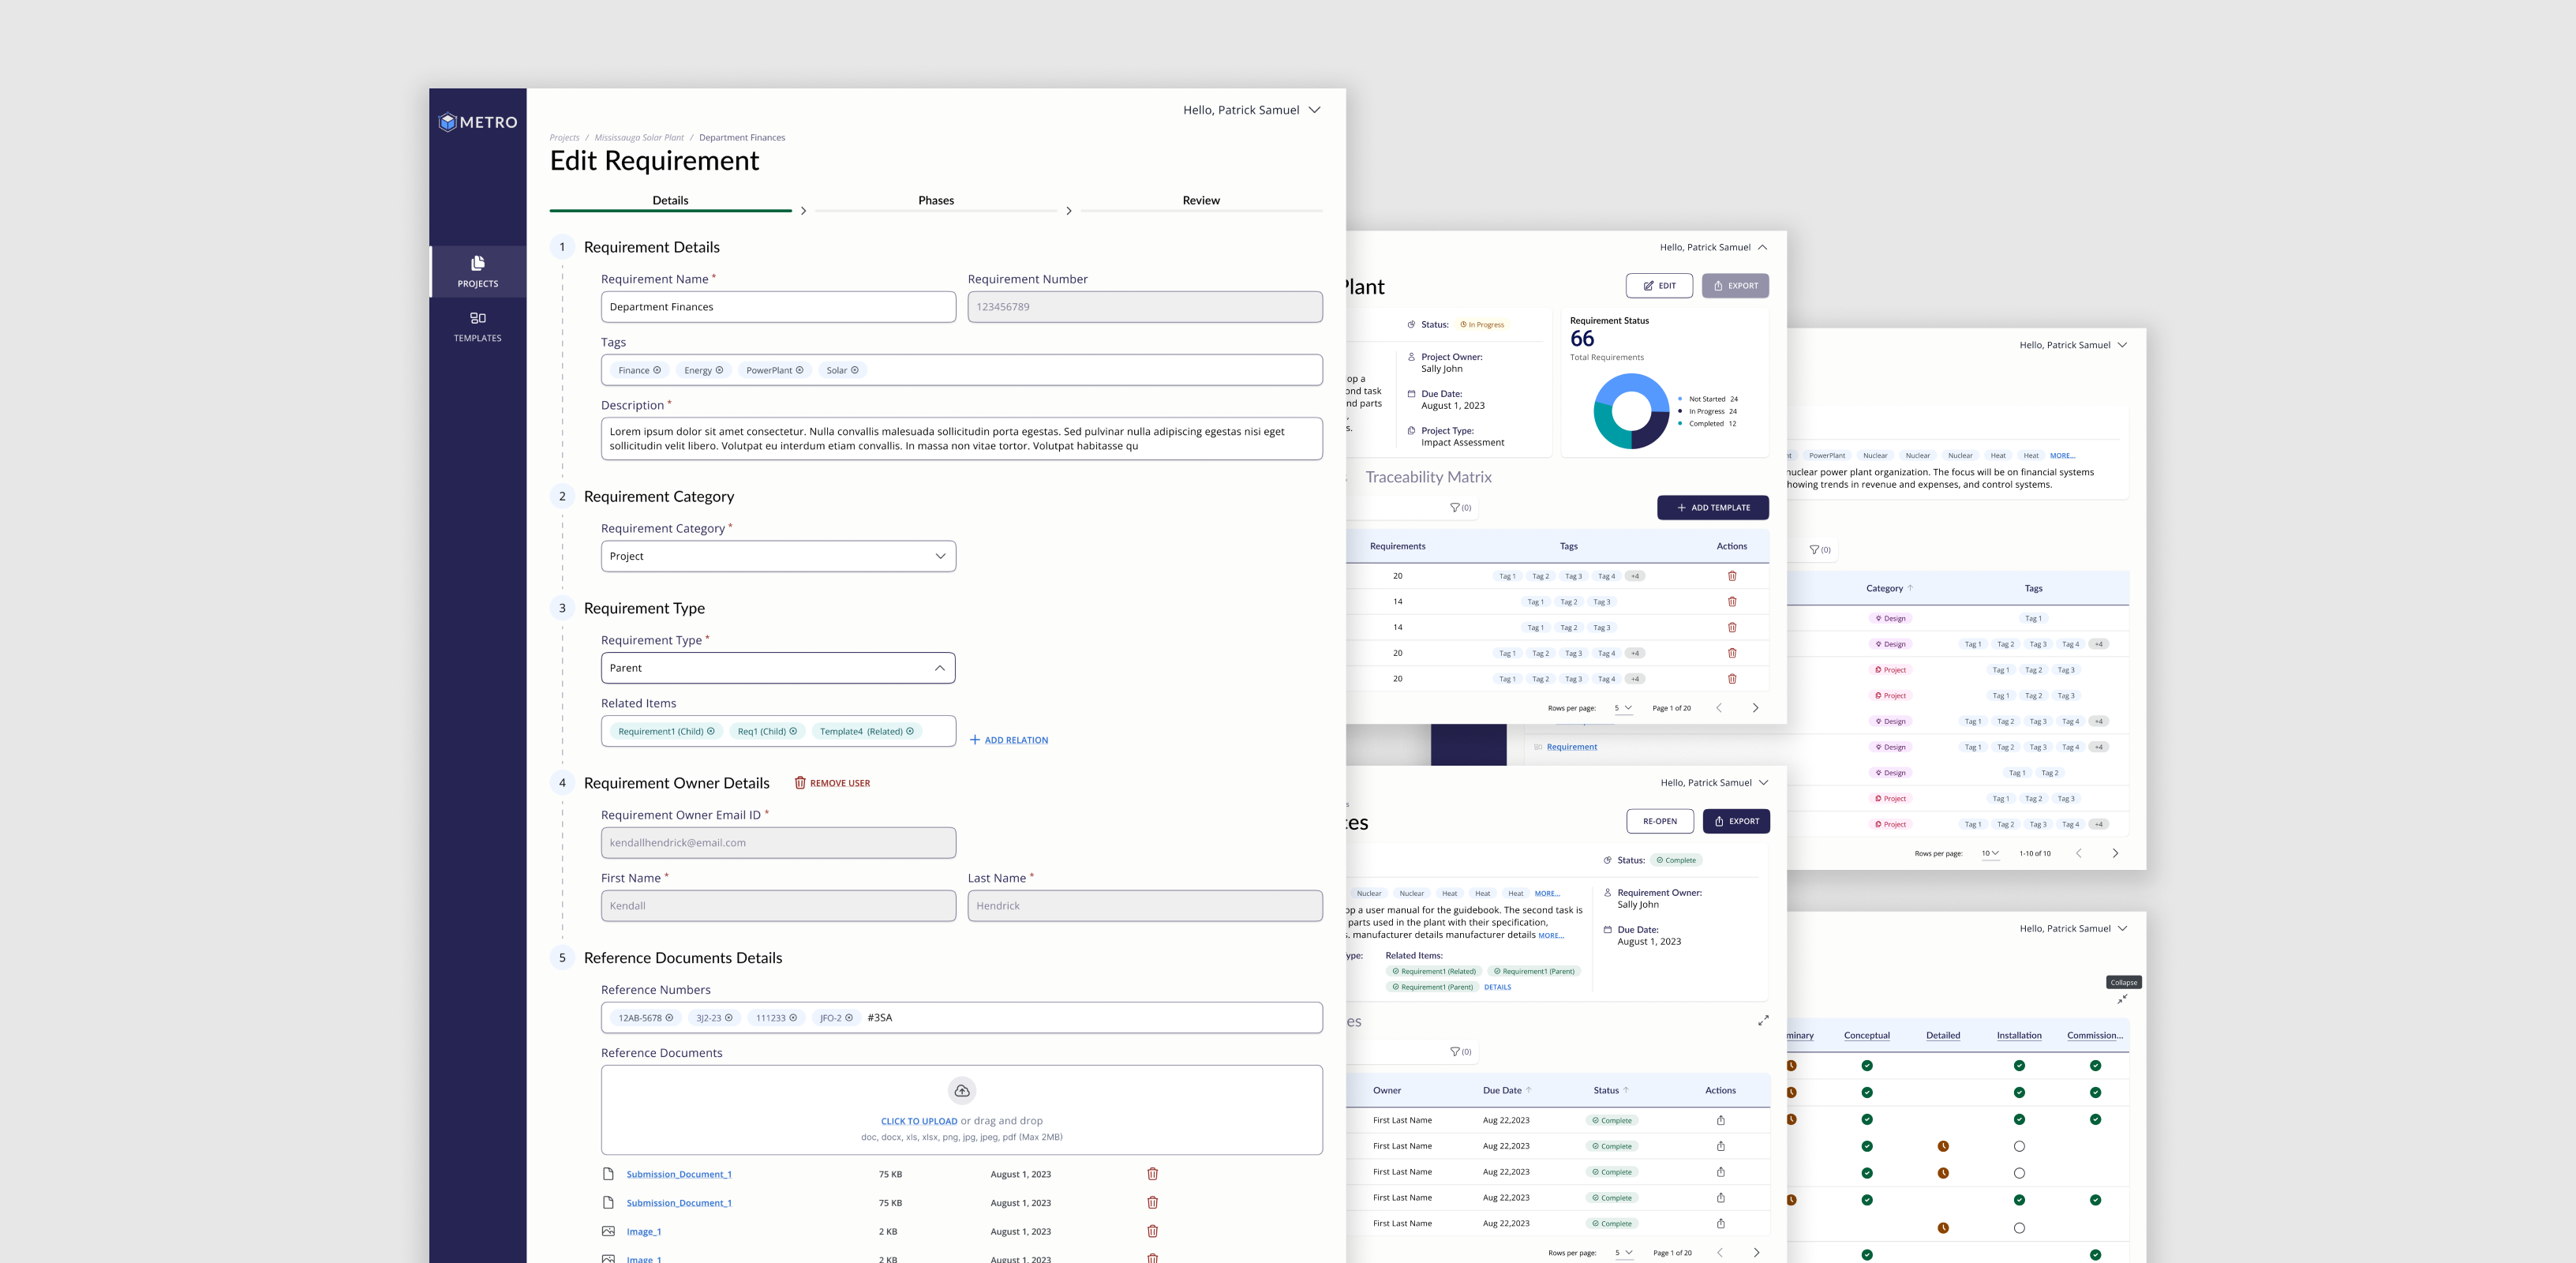Click the Click To Upload link

click(x=919, y=1121)
